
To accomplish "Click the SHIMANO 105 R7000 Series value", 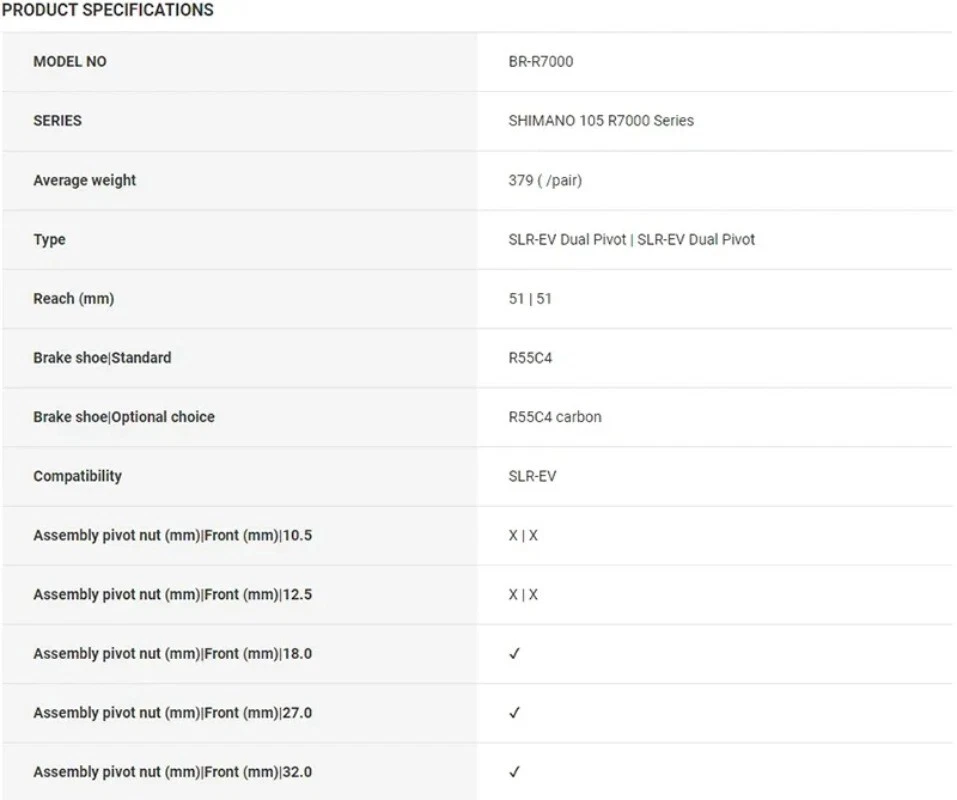I will click(601, 120).
